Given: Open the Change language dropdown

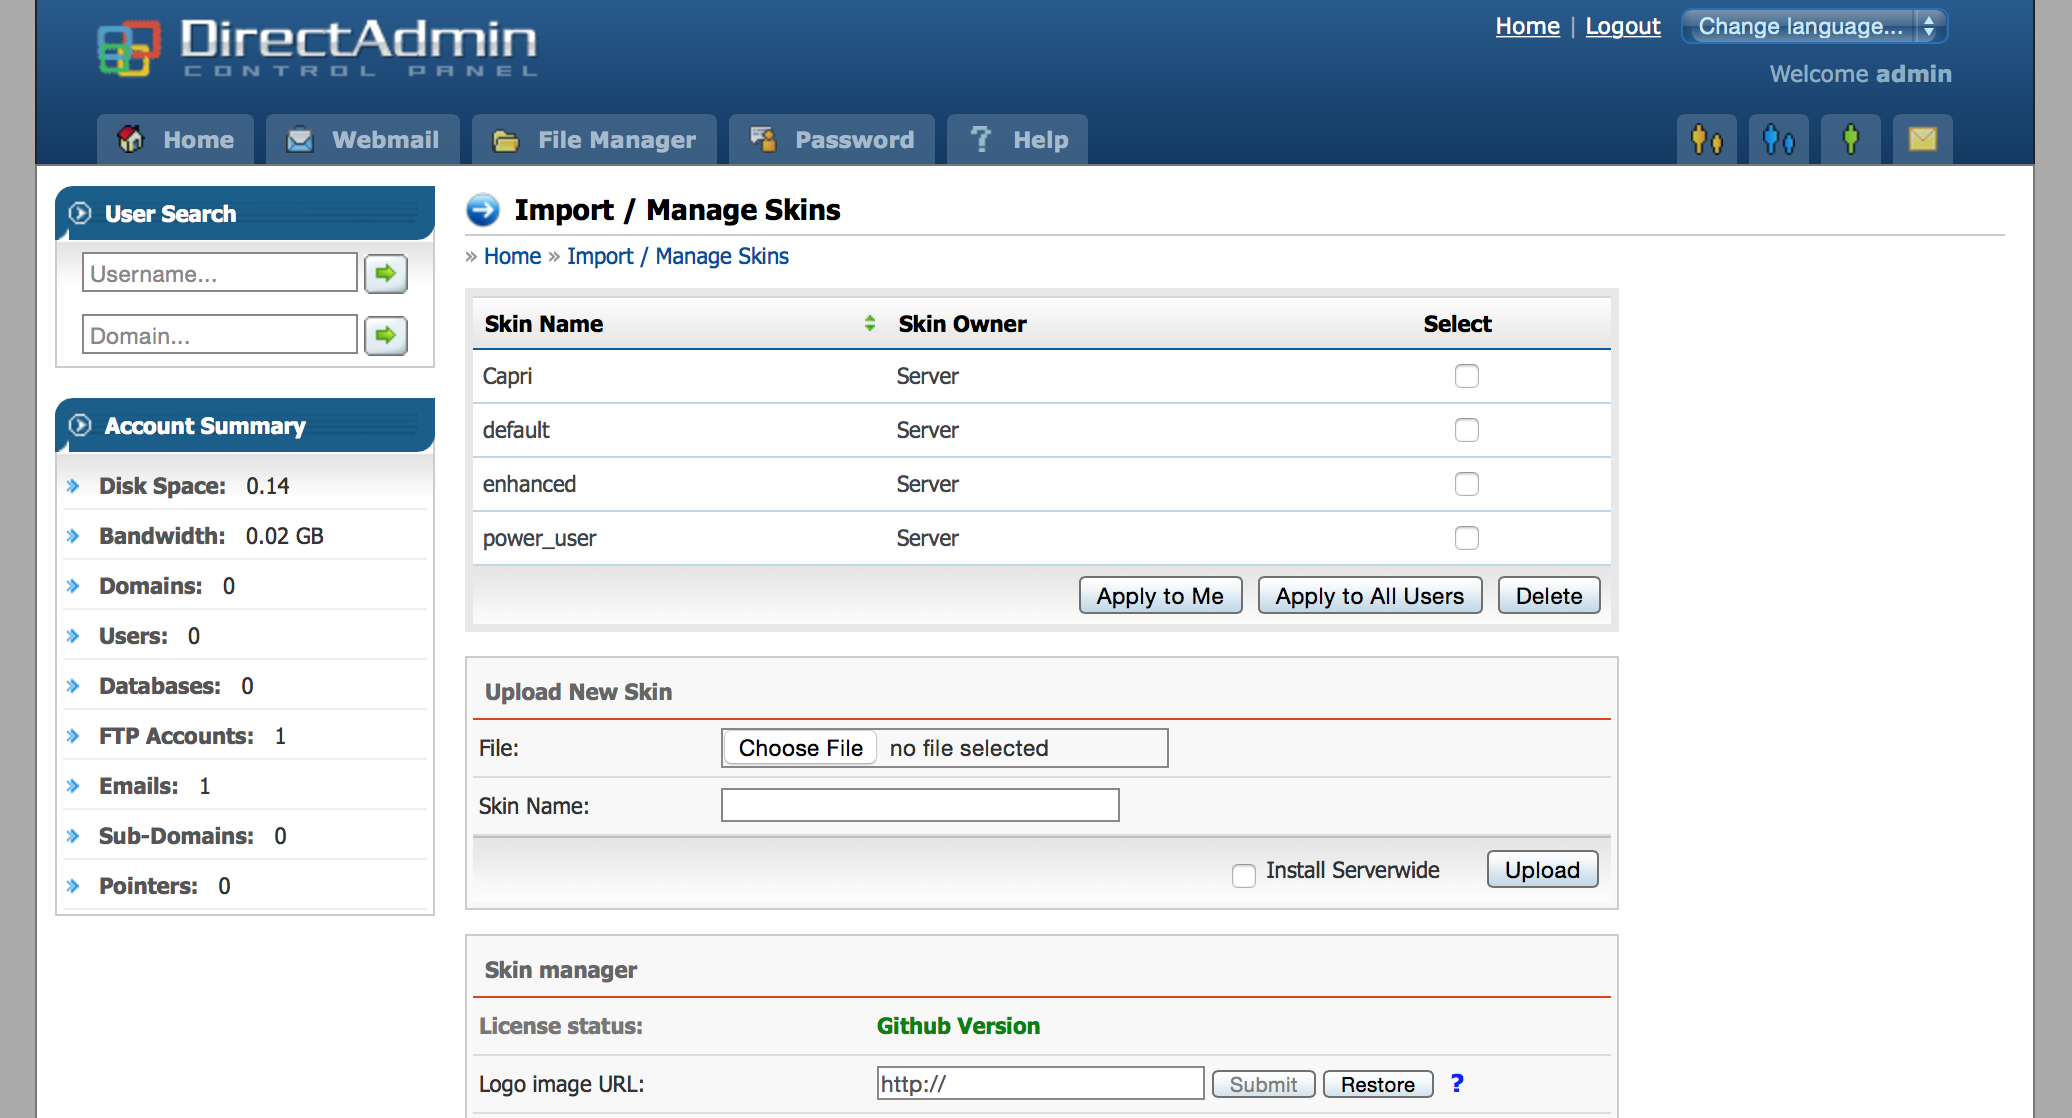Looking at the screenshot, I should click(1815, 26).
